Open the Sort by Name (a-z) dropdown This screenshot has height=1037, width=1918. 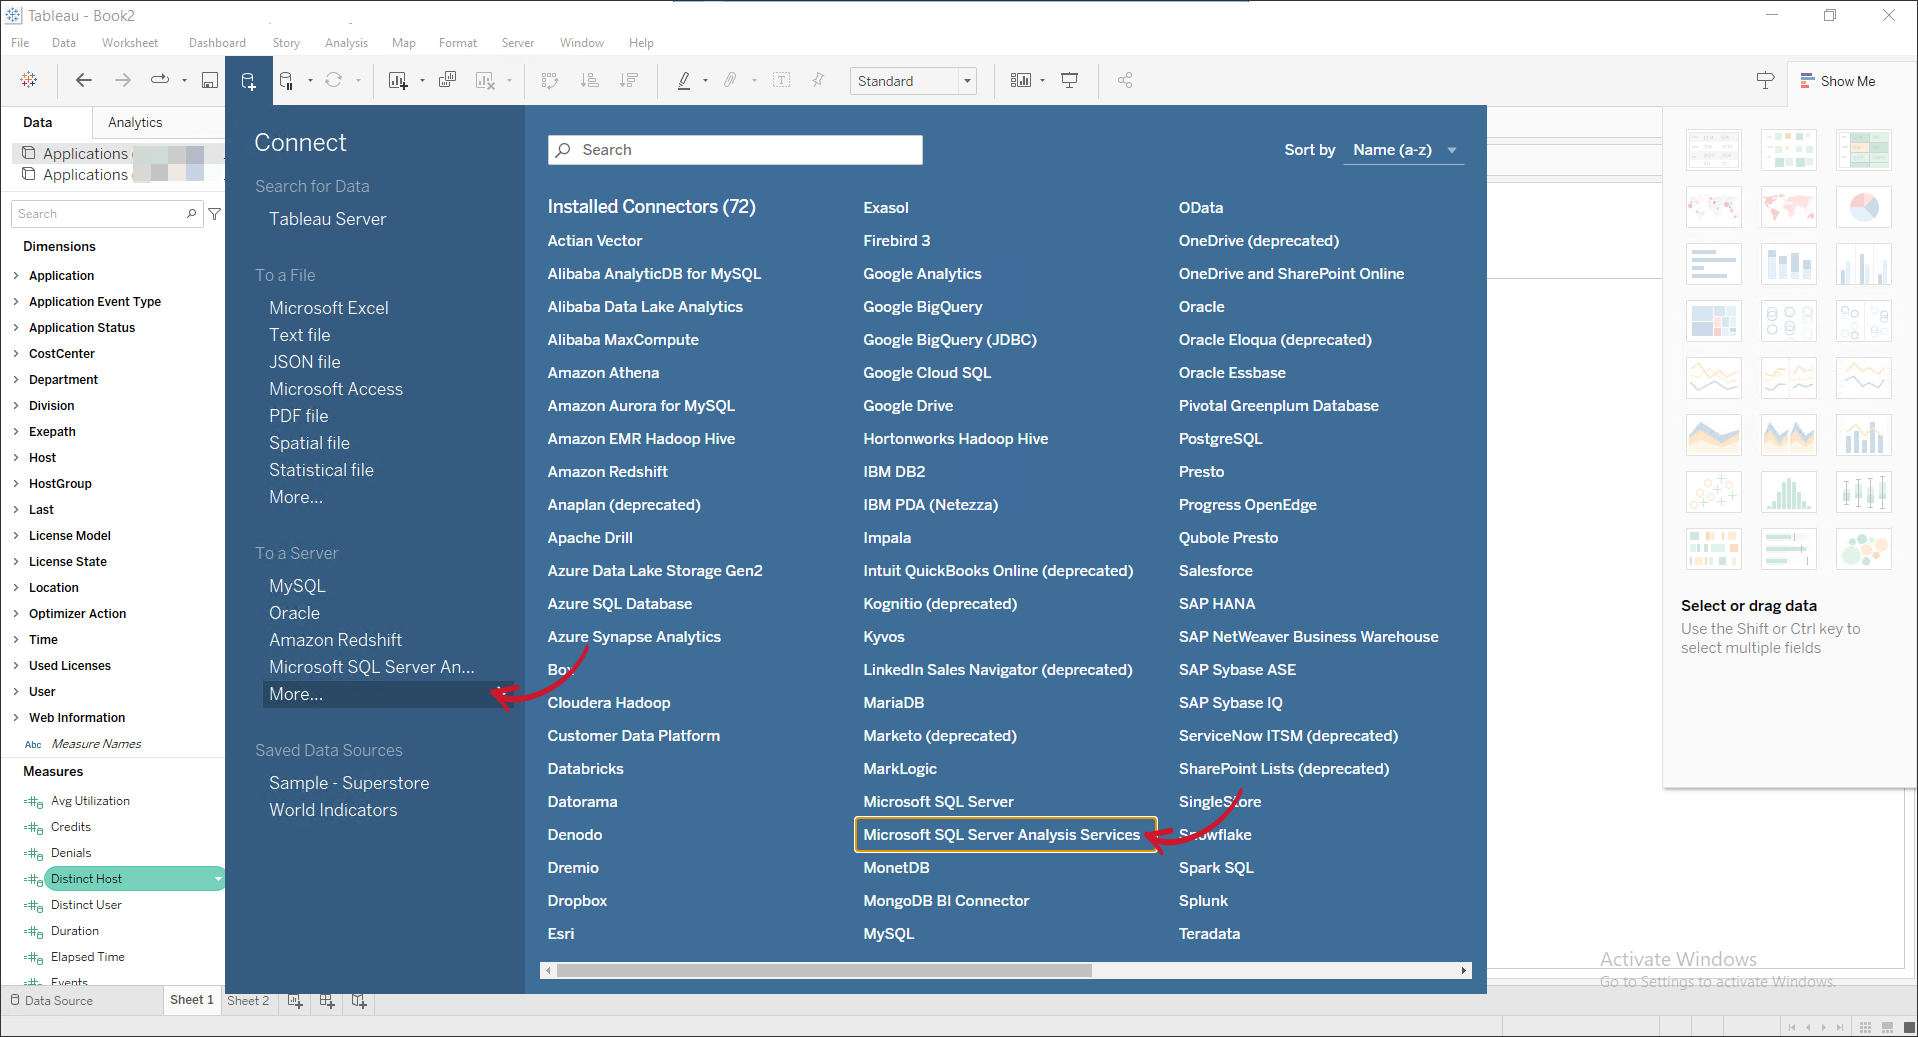coord(1403,150)
